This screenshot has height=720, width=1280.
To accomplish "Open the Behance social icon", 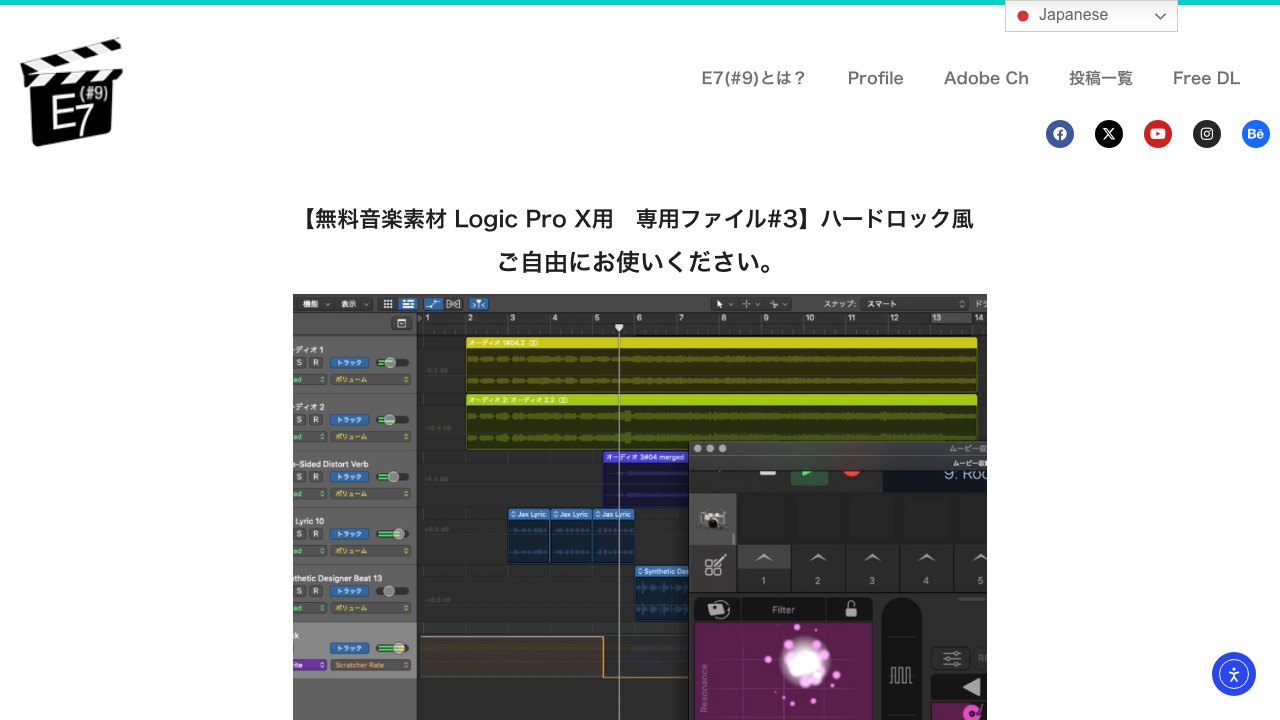I will click(1256, 134).
